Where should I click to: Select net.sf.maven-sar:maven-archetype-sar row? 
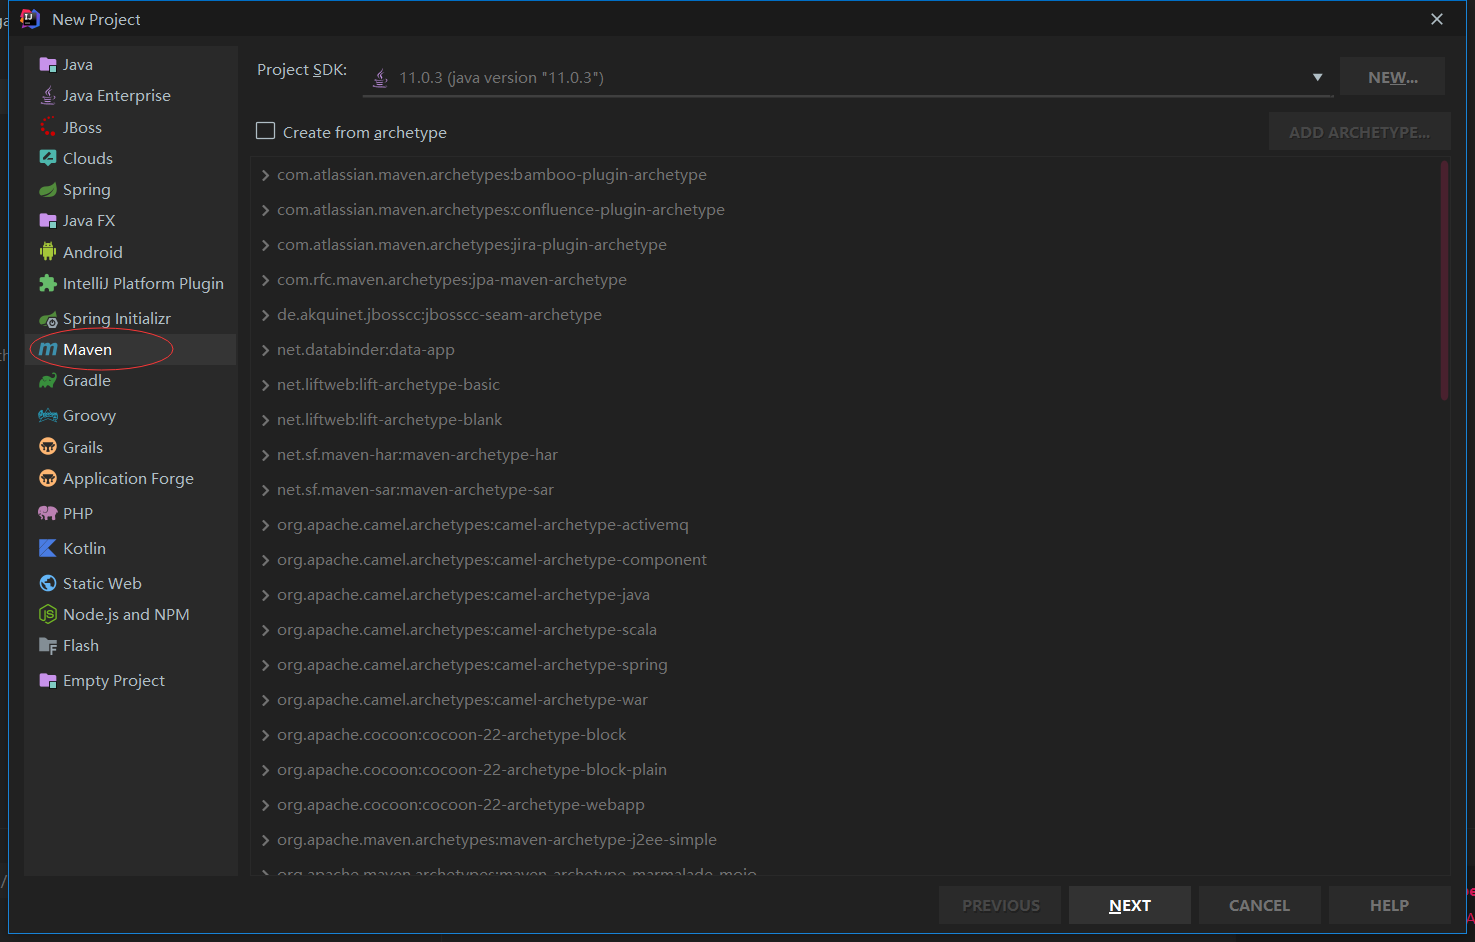click(845, 490)
